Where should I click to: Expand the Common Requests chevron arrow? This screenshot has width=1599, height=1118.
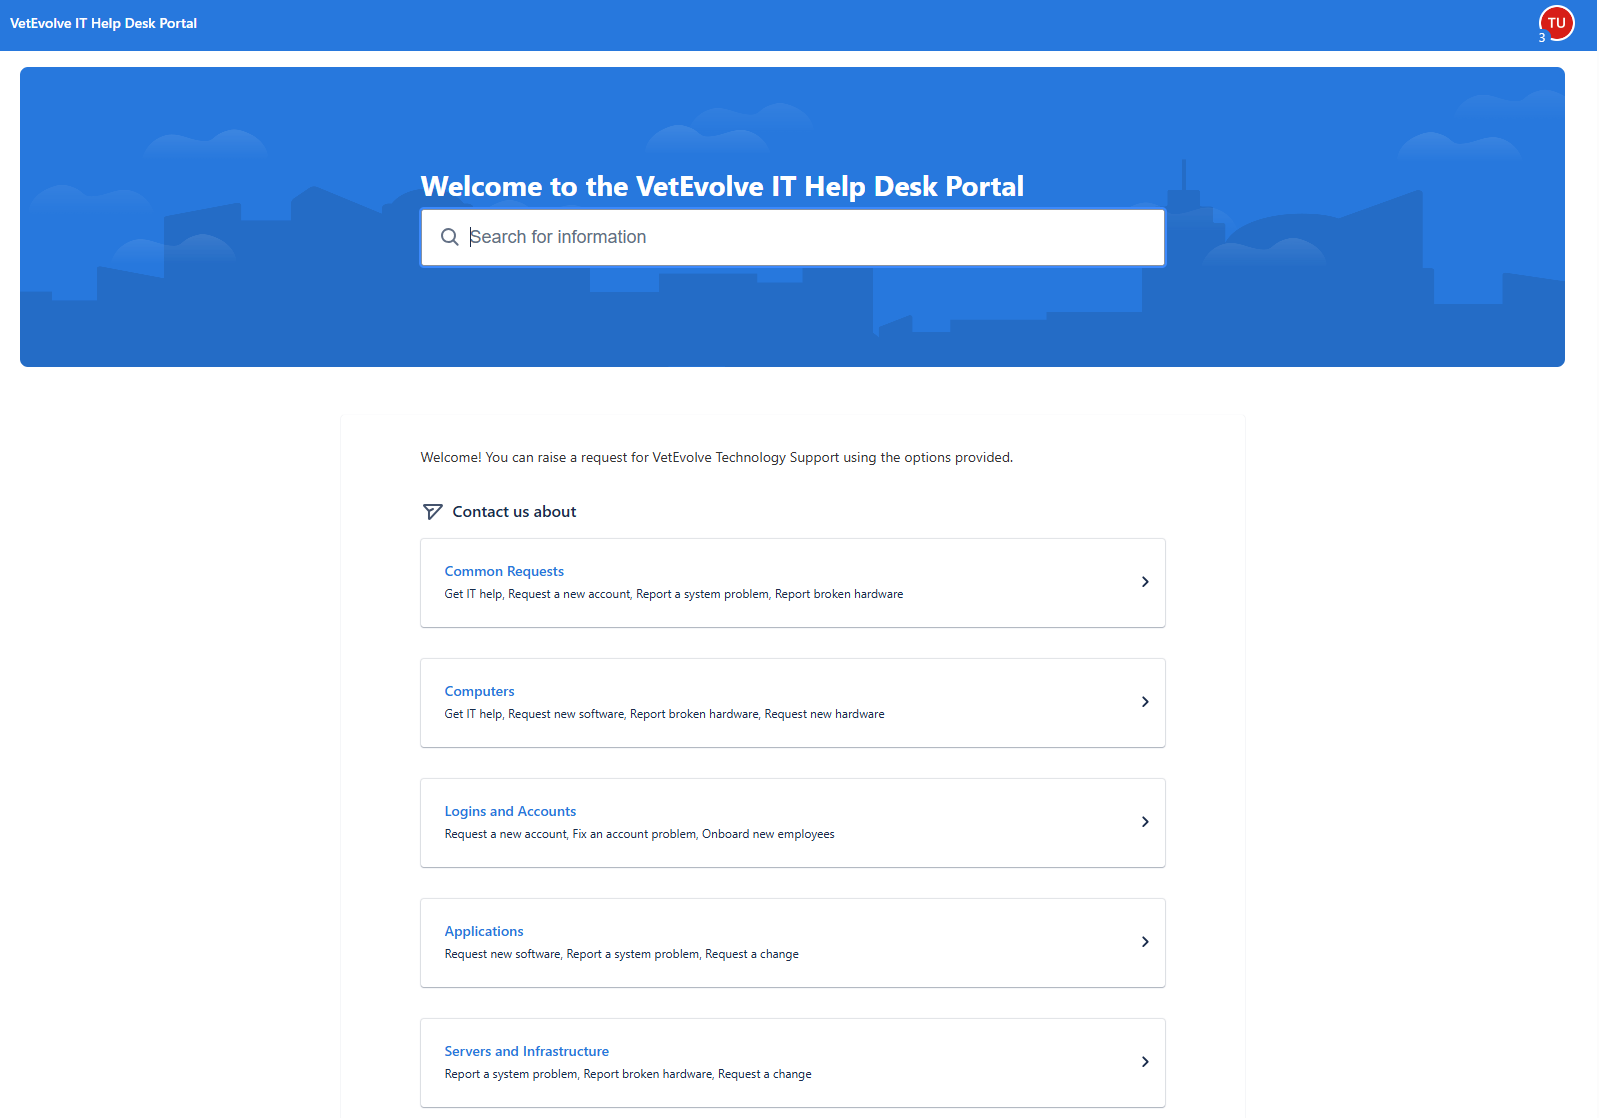(x=1145, y=582)
